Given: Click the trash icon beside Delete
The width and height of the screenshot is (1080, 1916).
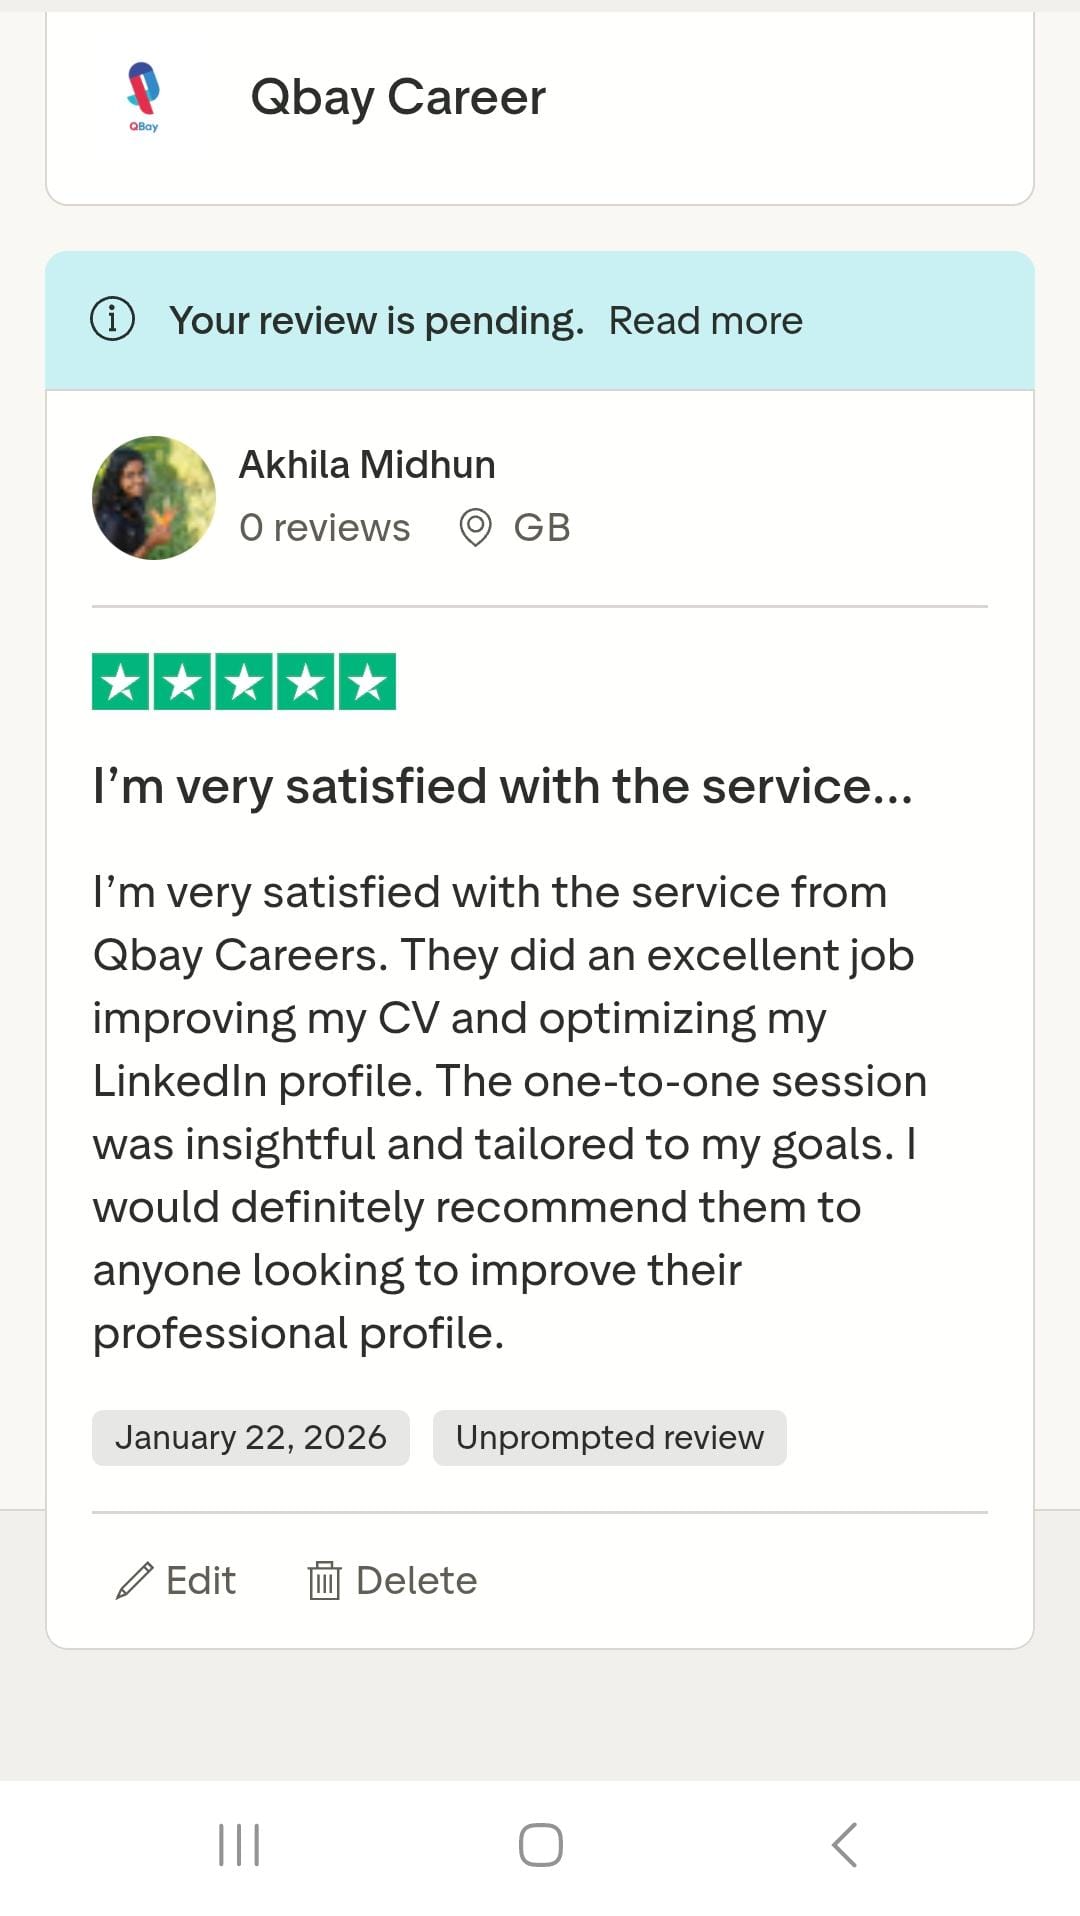Looking at the screenshot, I should (325, 1580).
